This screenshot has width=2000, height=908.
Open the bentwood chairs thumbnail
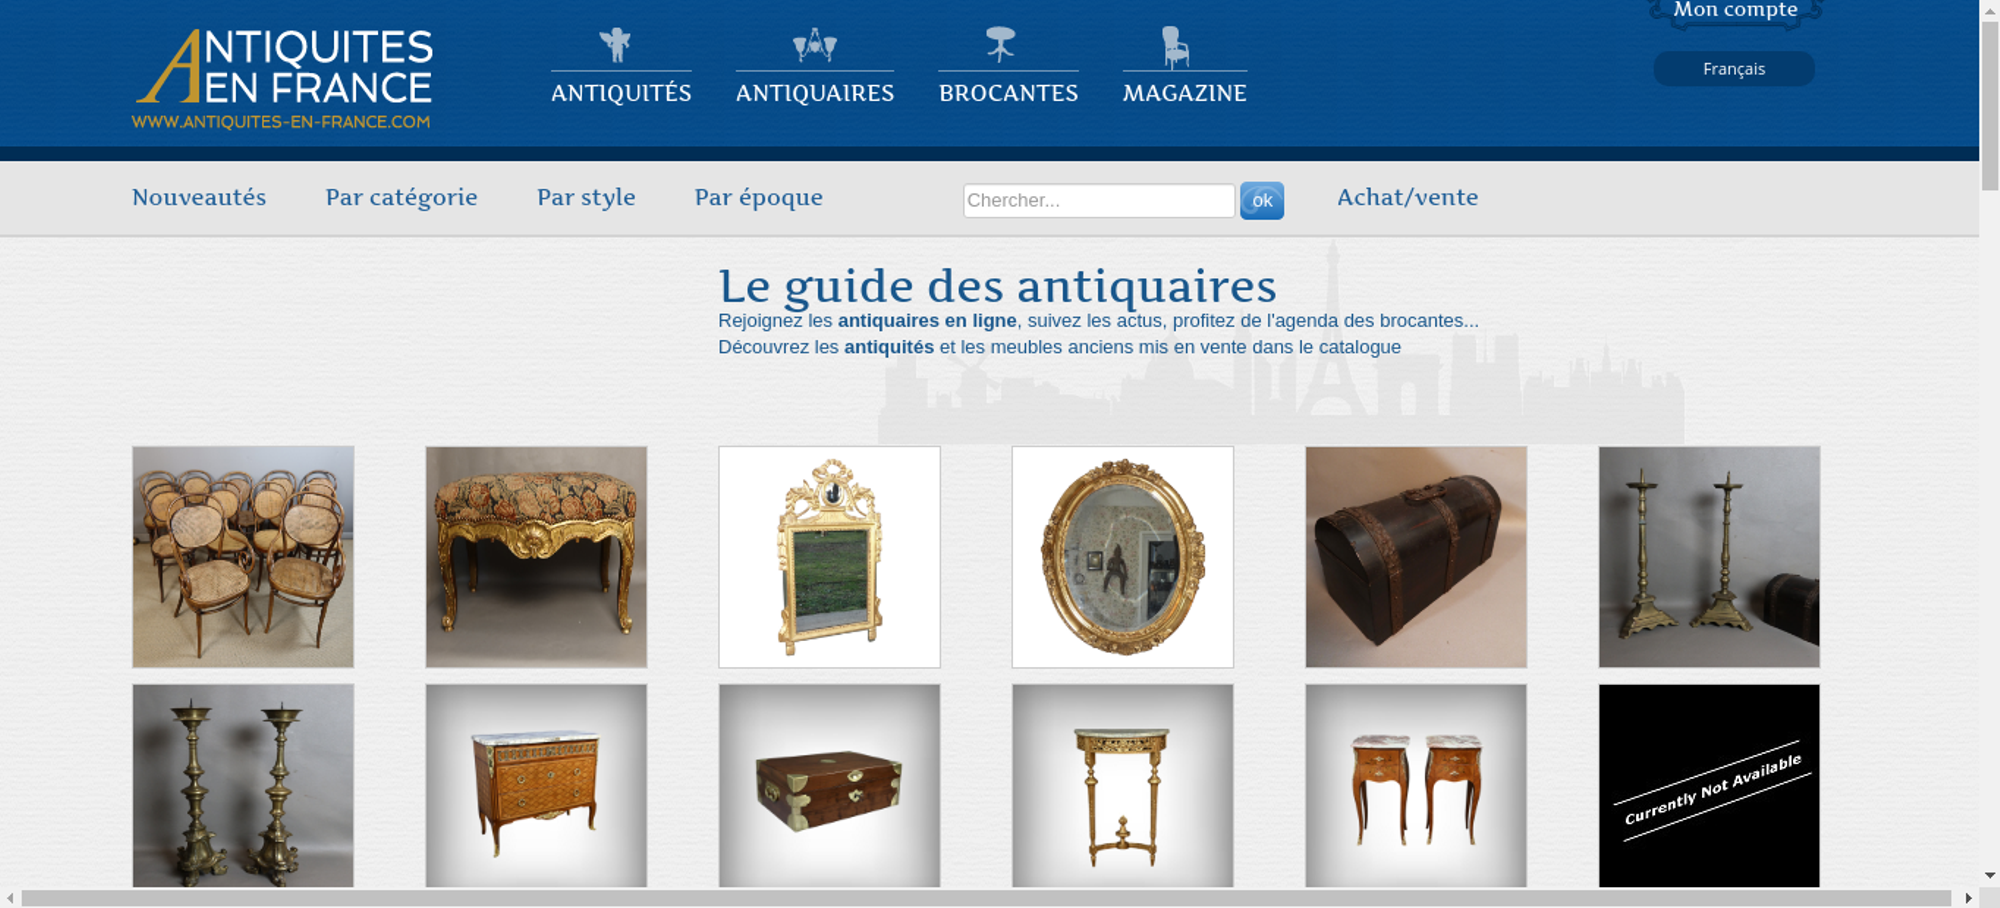point(243,557)
